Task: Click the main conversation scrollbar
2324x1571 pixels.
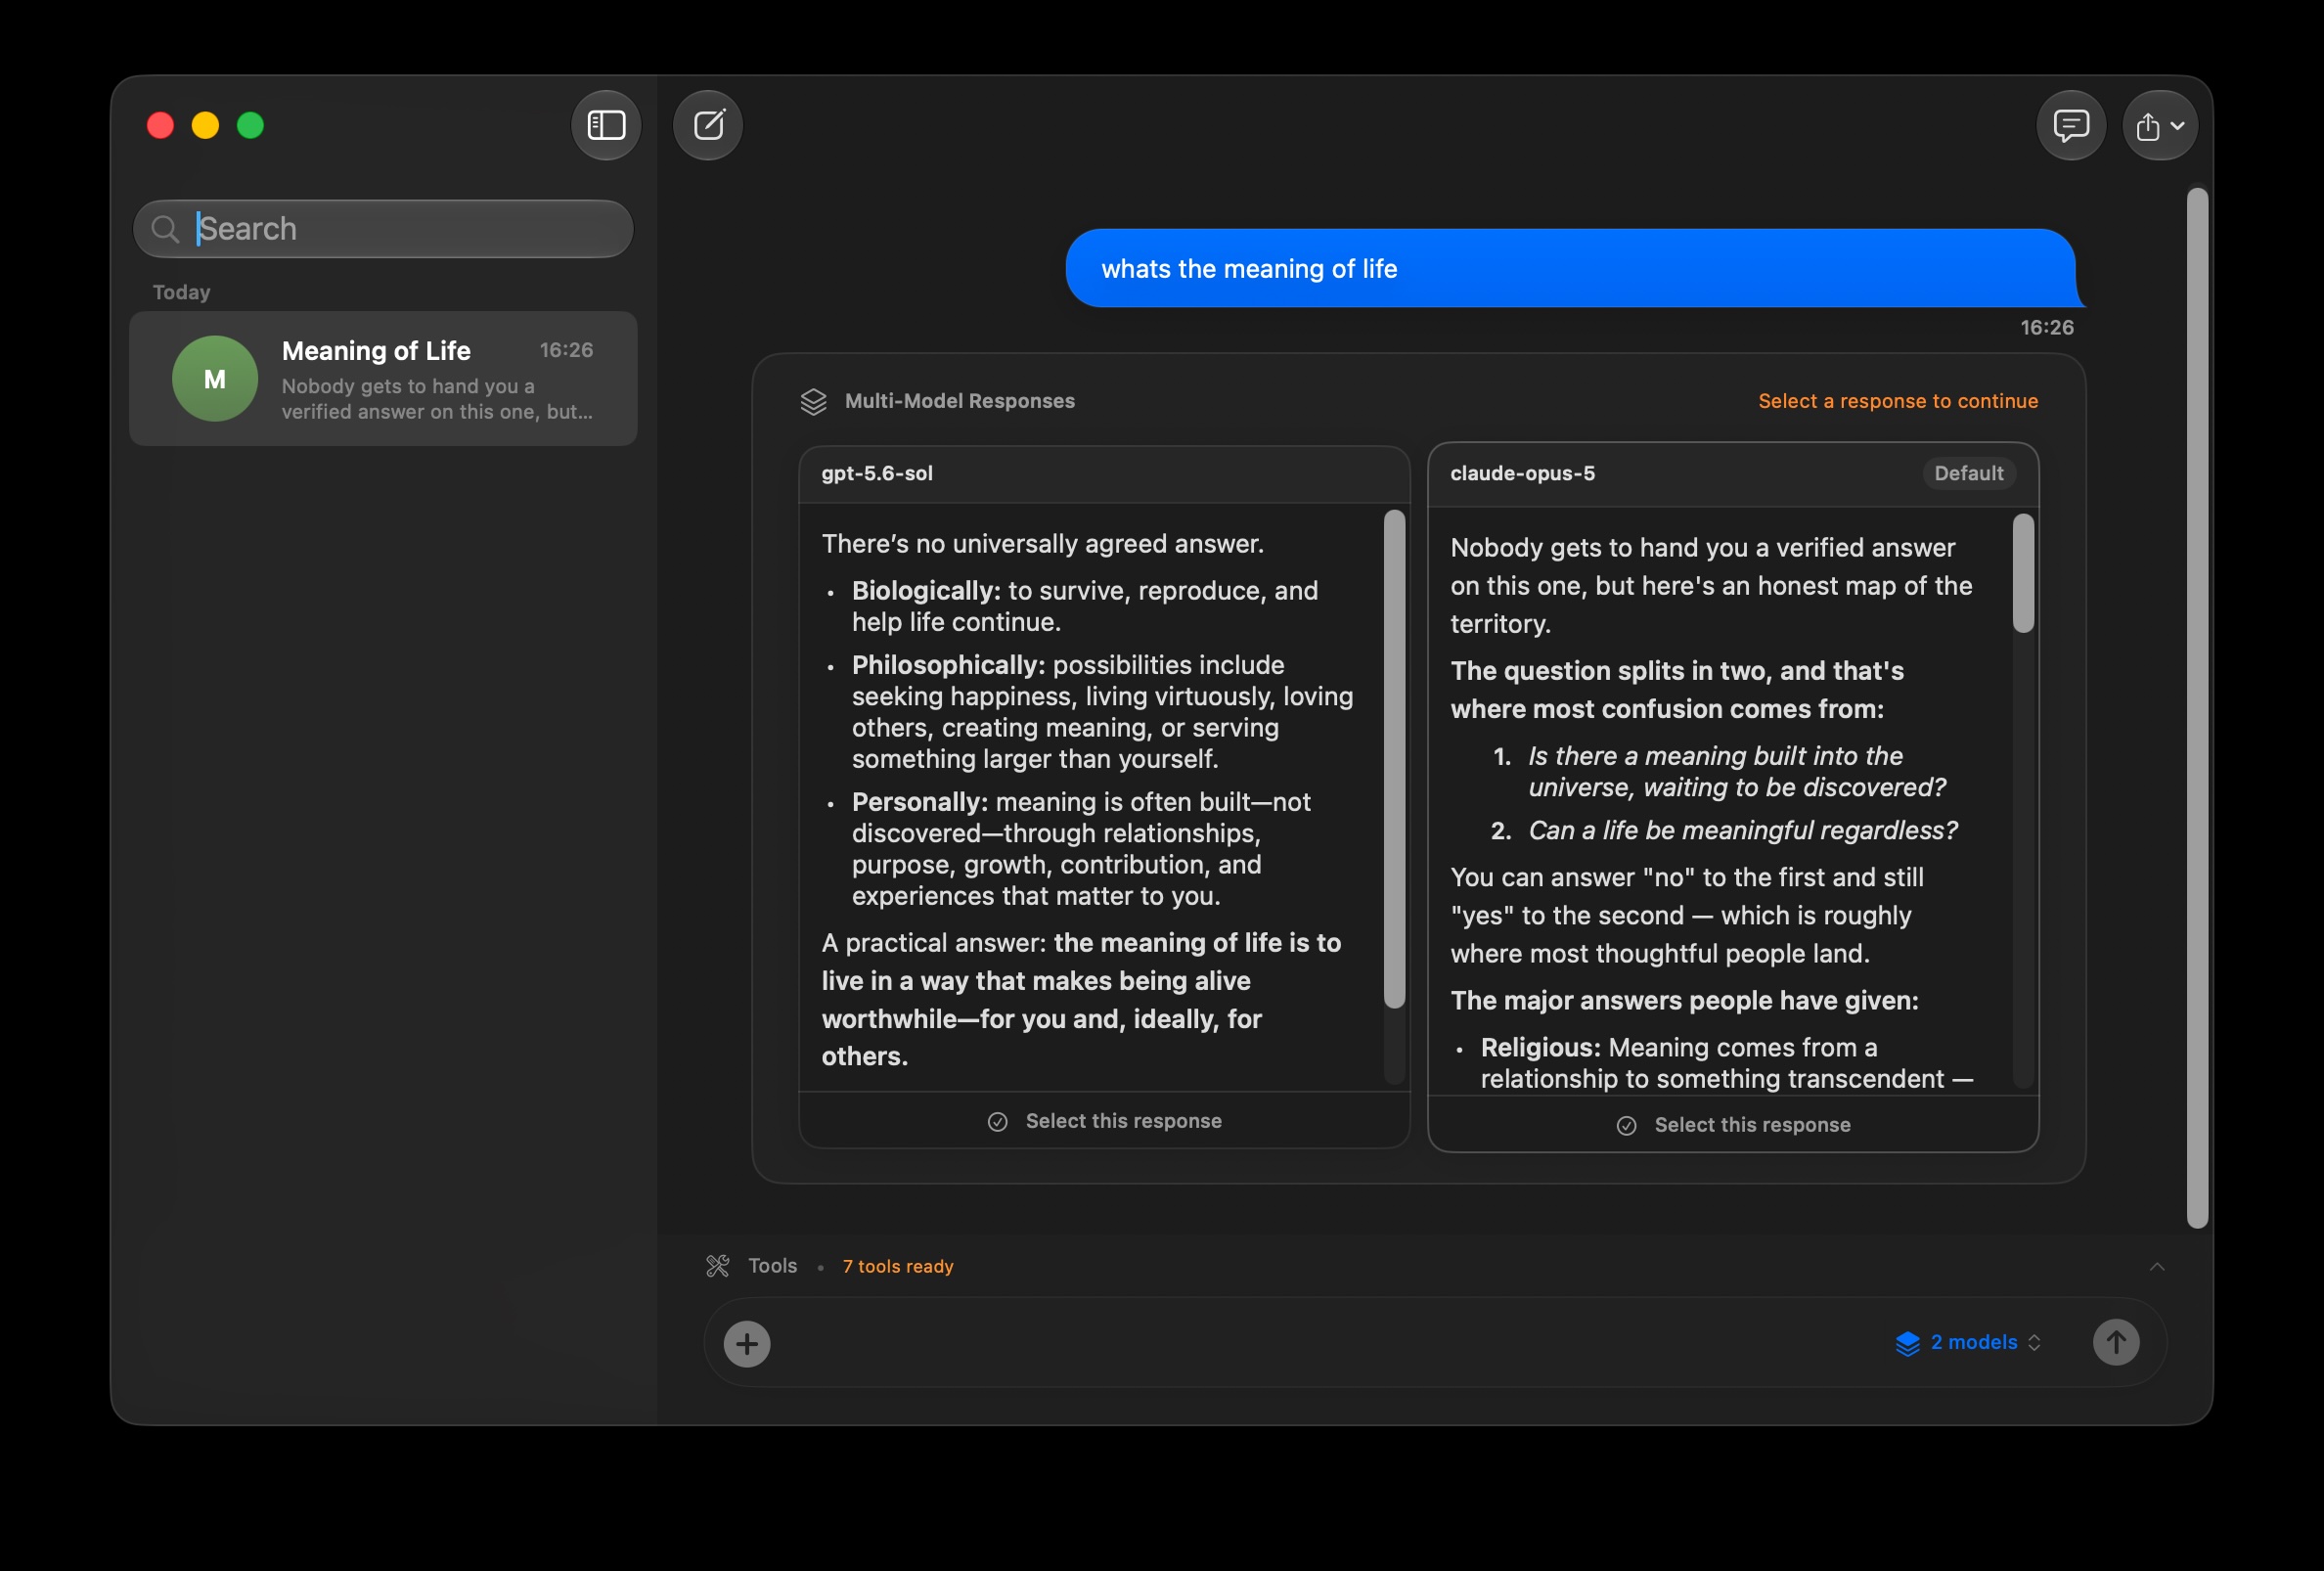Action: pos(2197,708)
